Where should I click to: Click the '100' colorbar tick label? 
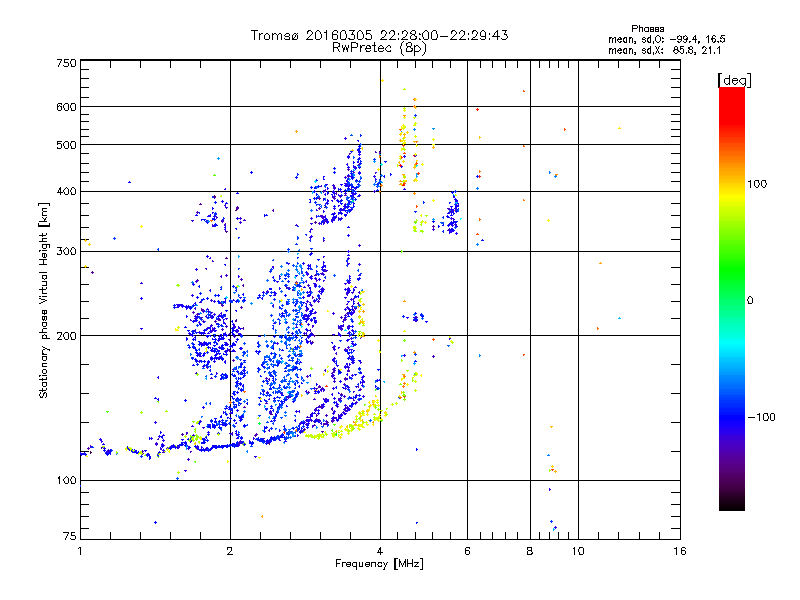757,184
